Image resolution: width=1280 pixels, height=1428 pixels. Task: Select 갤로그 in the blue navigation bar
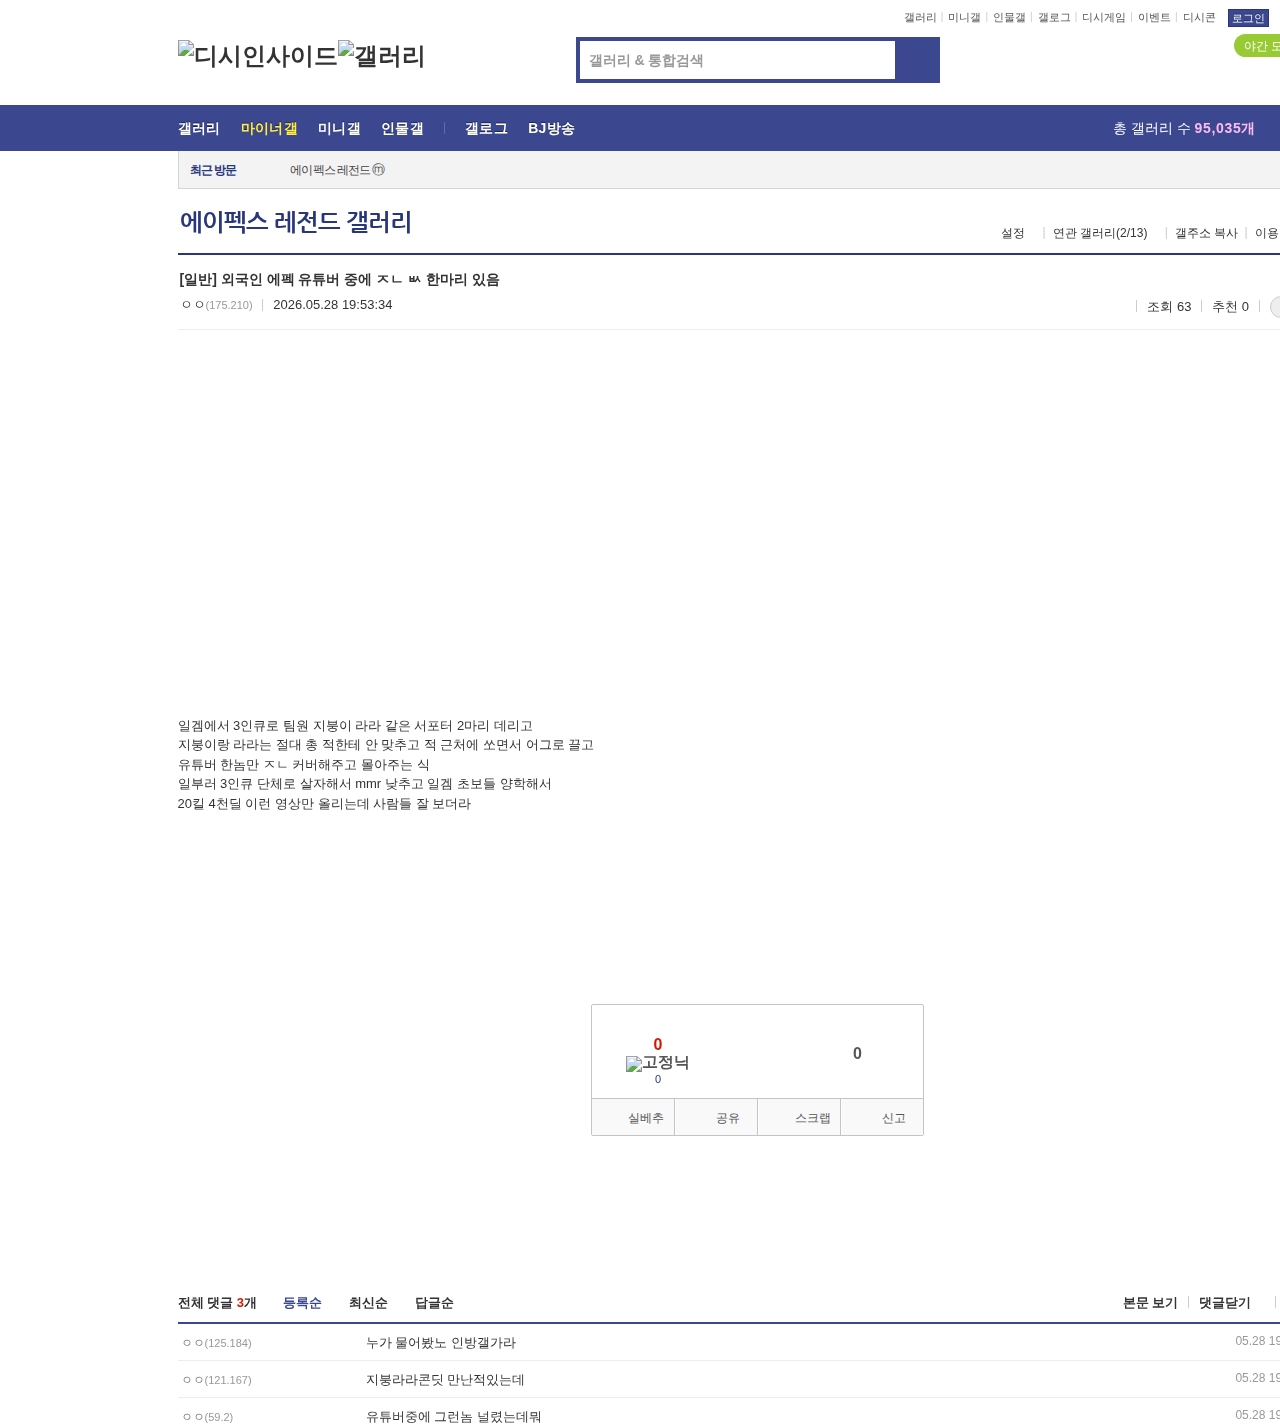pyautogui.click(x=486, y=128)
